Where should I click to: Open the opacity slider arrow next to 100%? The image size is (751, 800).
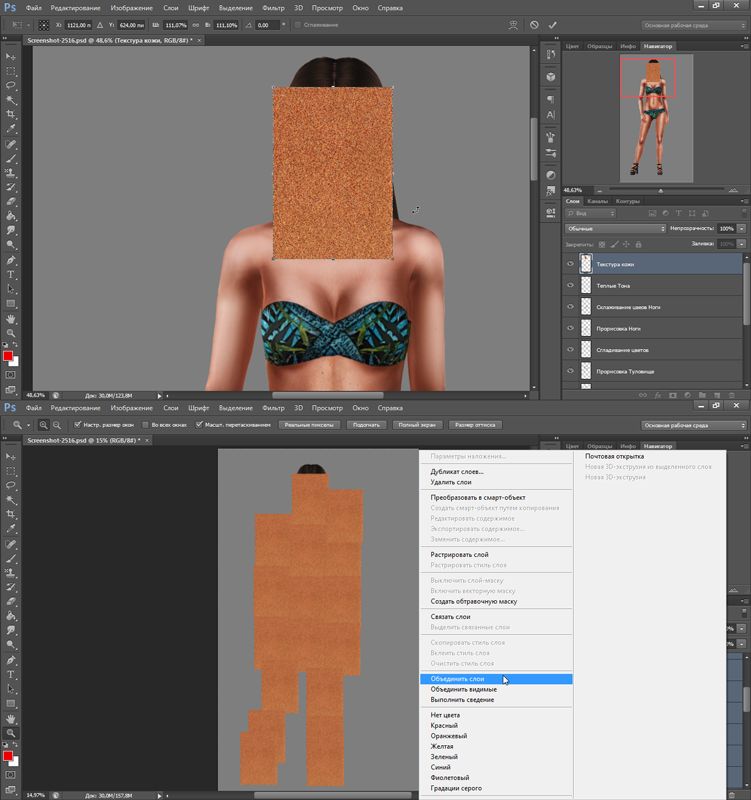click(741, 229)
